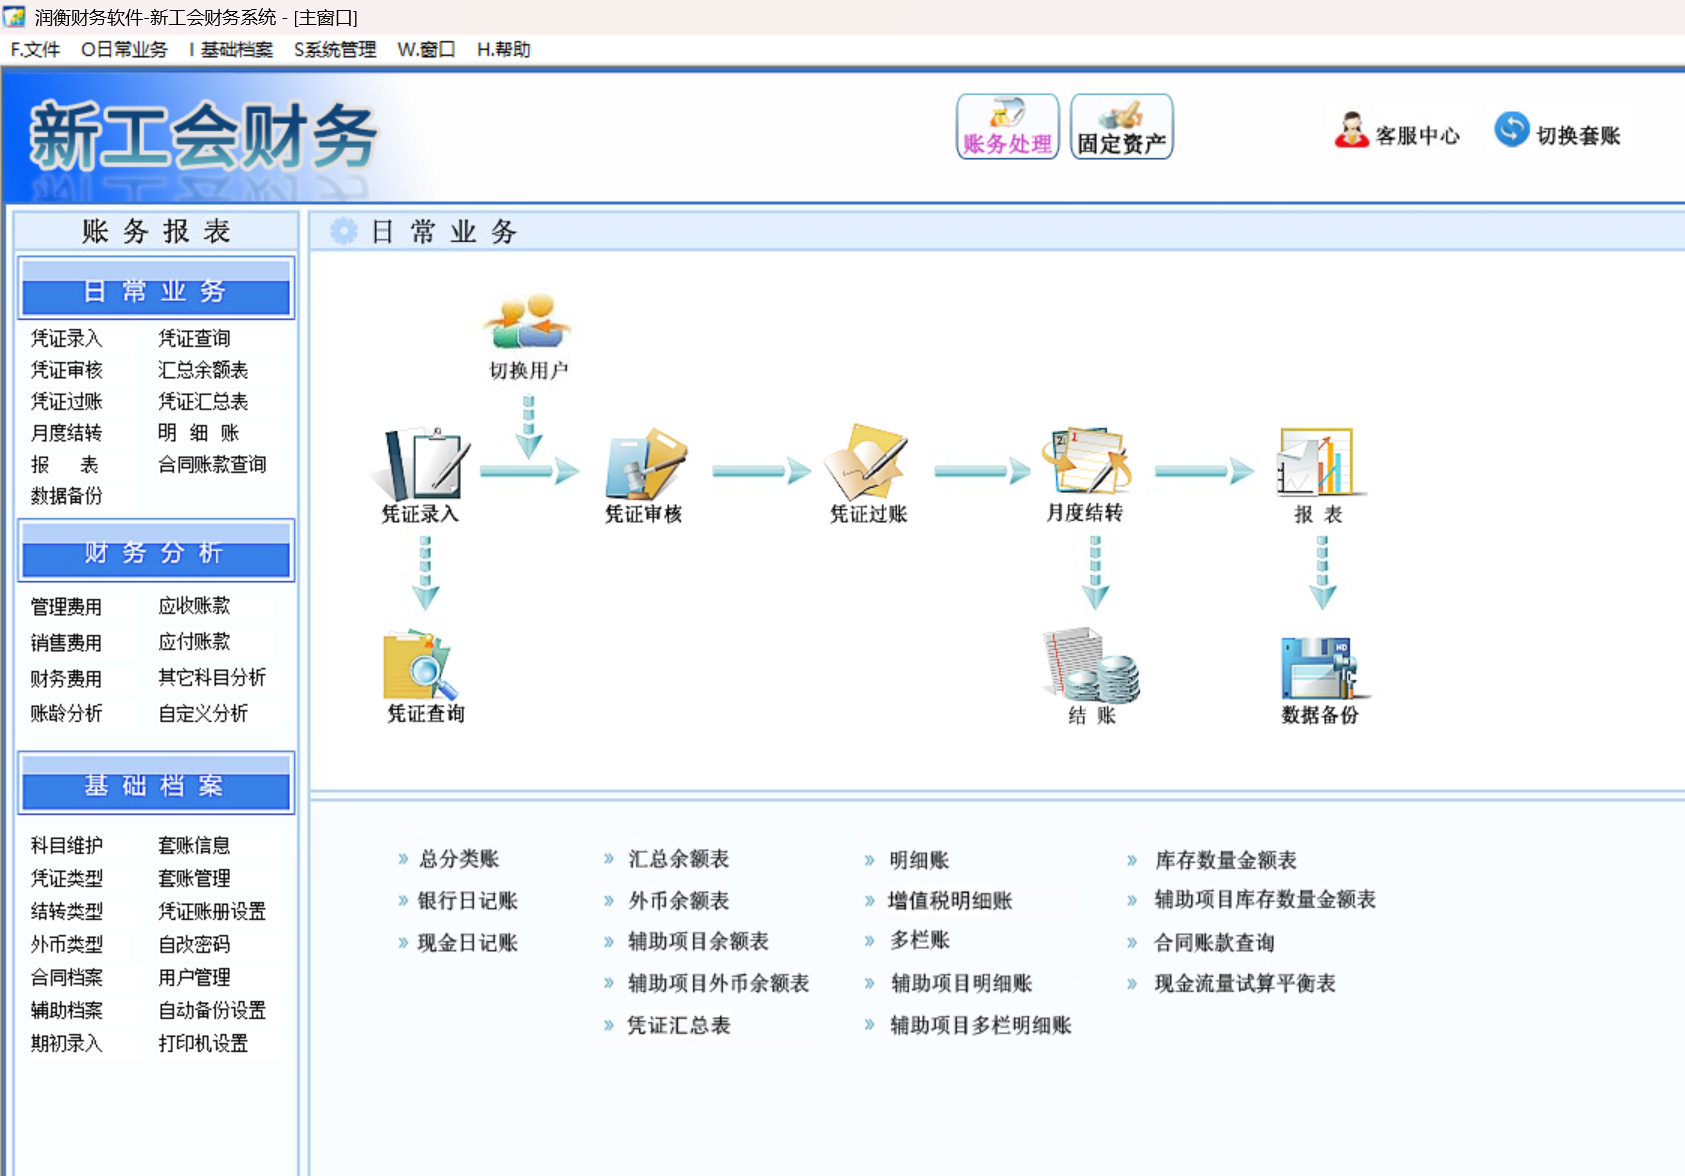This screenshot has width=1685, height=1176.
Task: Open the 辅助项目多栏明细账 report link
Action: (x=980, y=1025)
